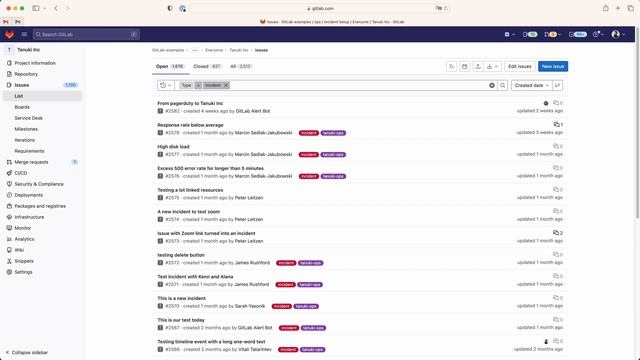
Task: Click the Deployments sidebar icon
Action: tap(9, 196)
